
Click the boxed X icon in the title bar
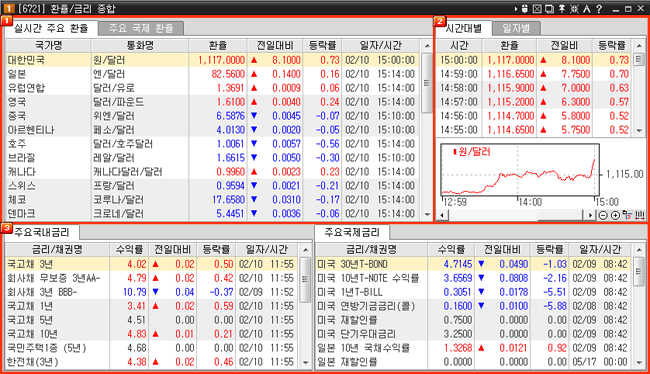pyautogui.click(x=537, y=8)
